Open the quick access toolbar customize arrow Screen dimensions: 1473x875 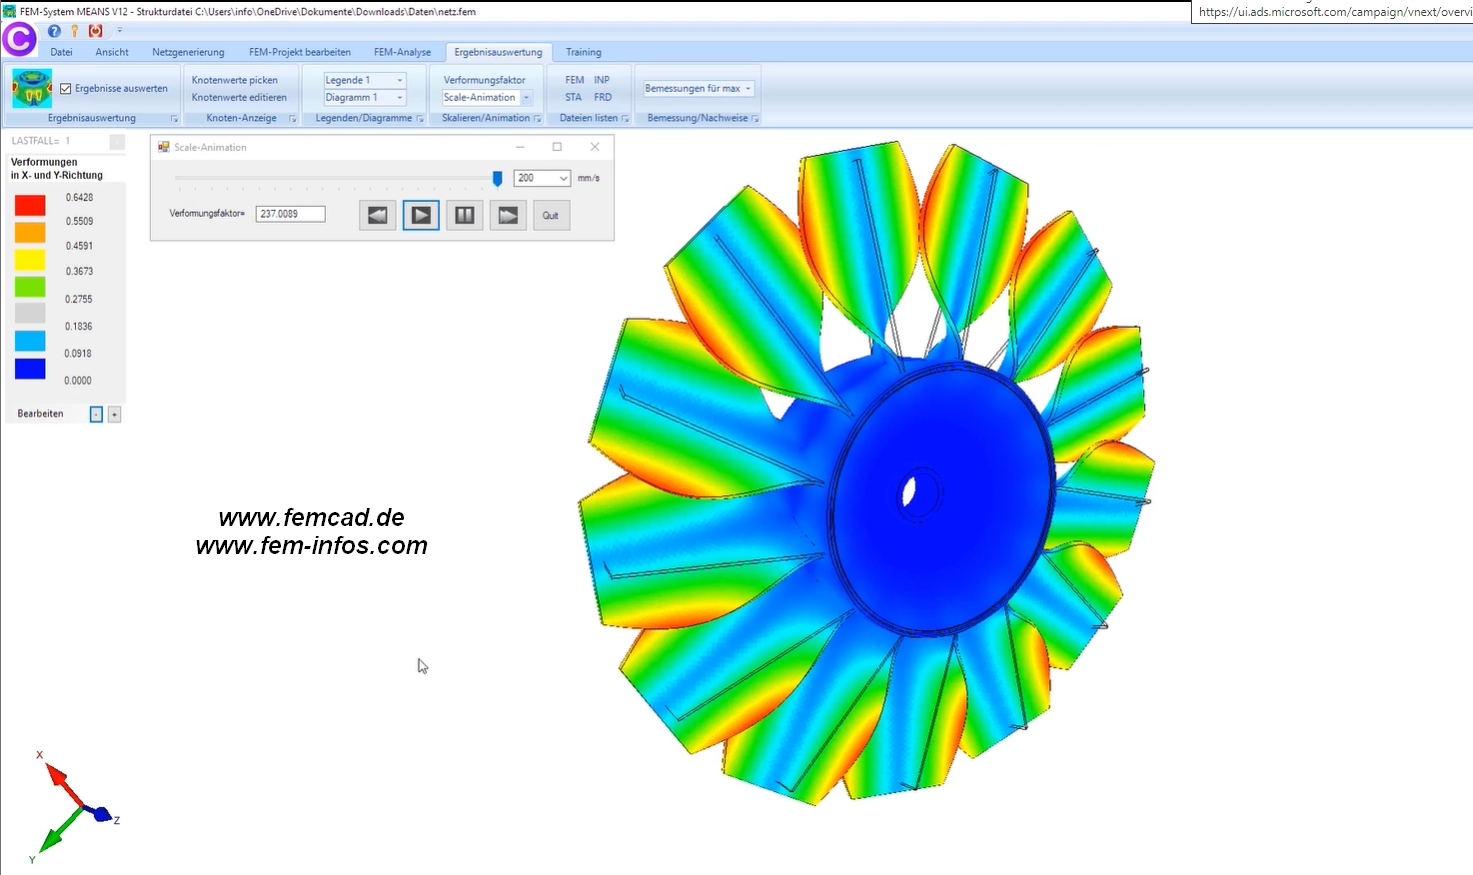pyautogui.click(x=119, y=31)
